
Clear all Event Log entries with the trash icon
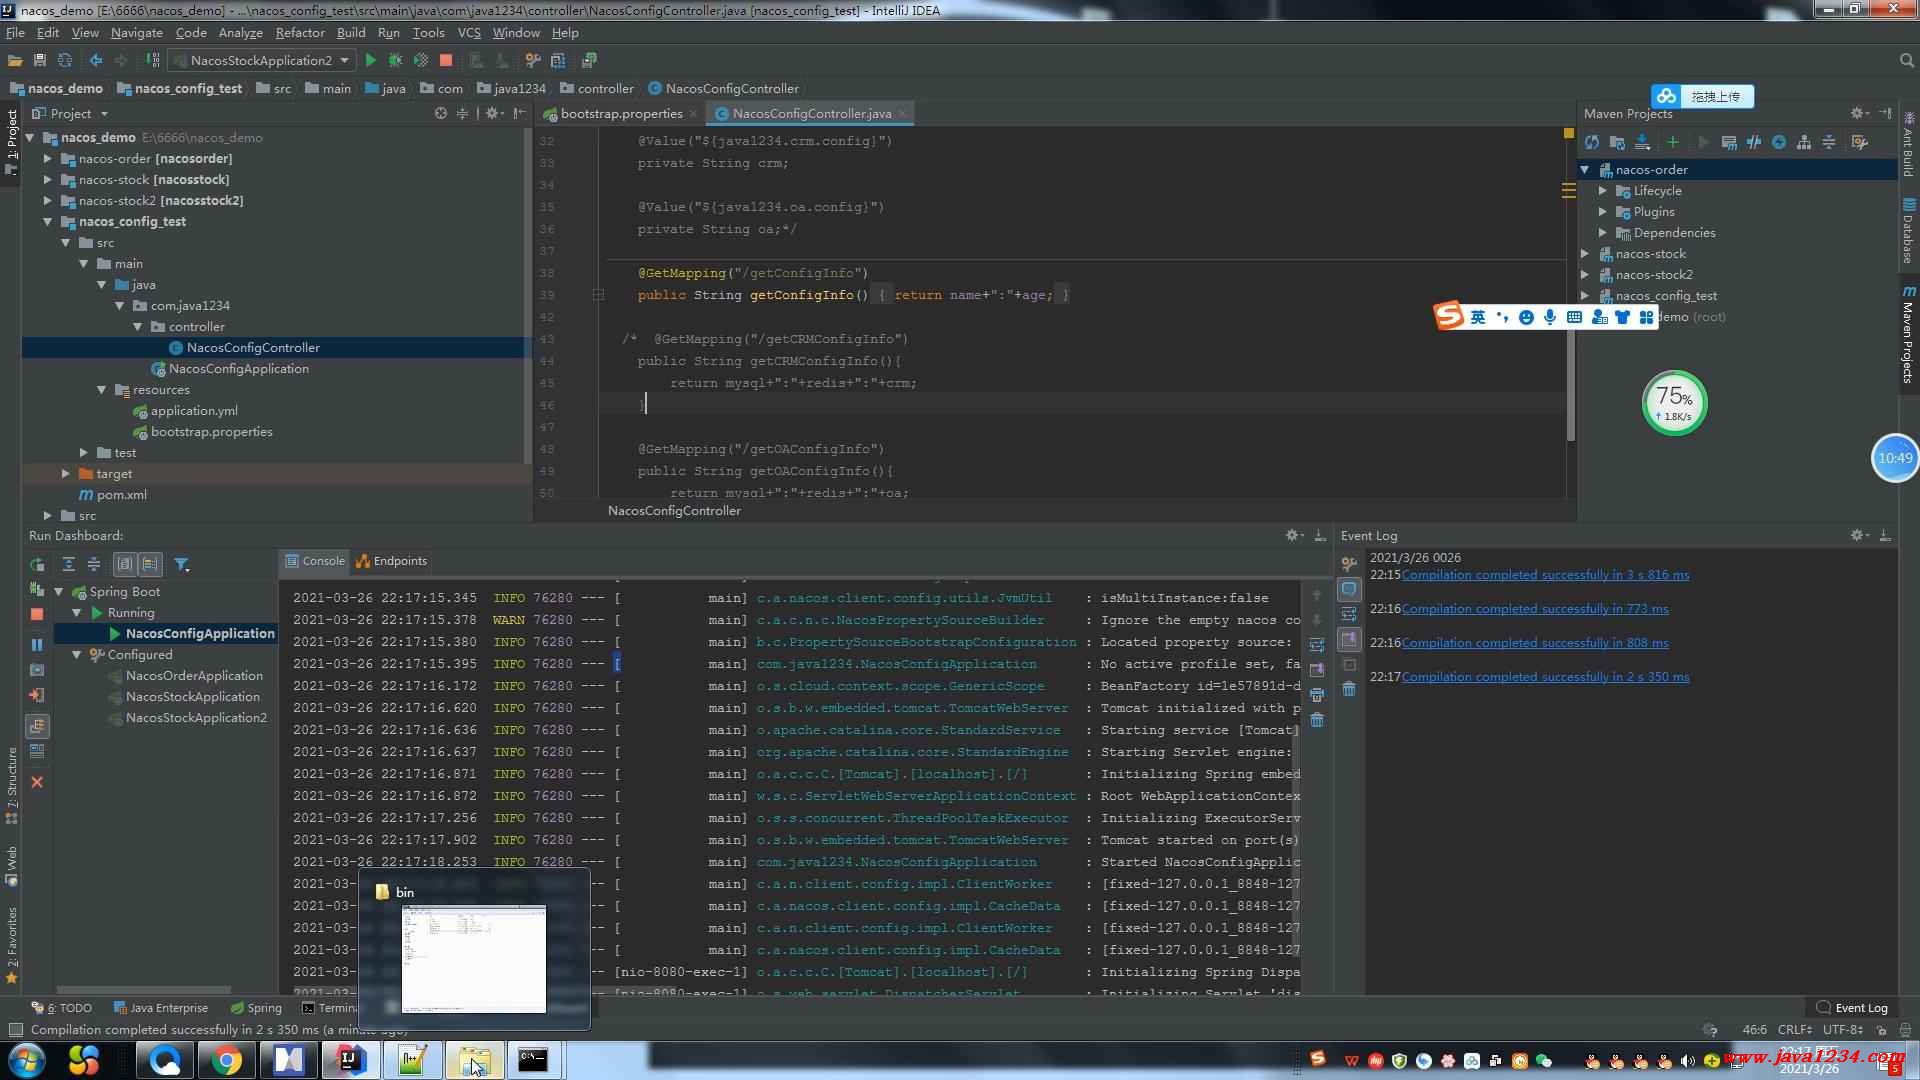point(1349,689)
